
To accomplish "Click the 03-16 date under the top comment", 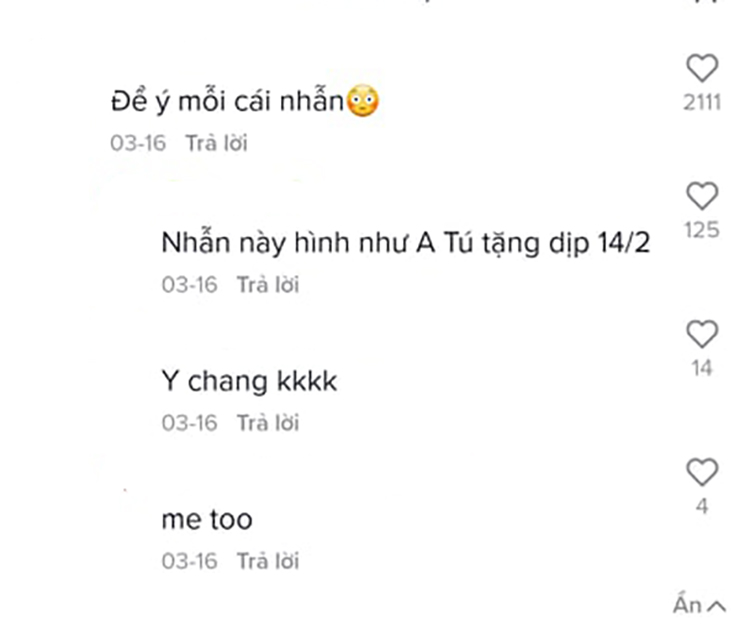I will point(138,143).
